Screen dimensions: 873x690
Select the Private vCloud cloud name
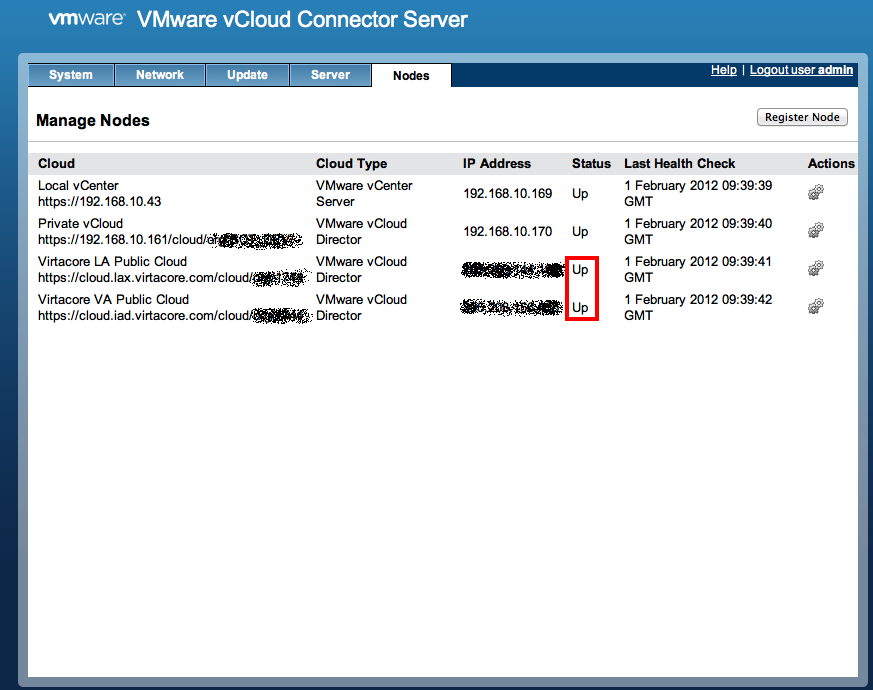[x=80, y=223]
